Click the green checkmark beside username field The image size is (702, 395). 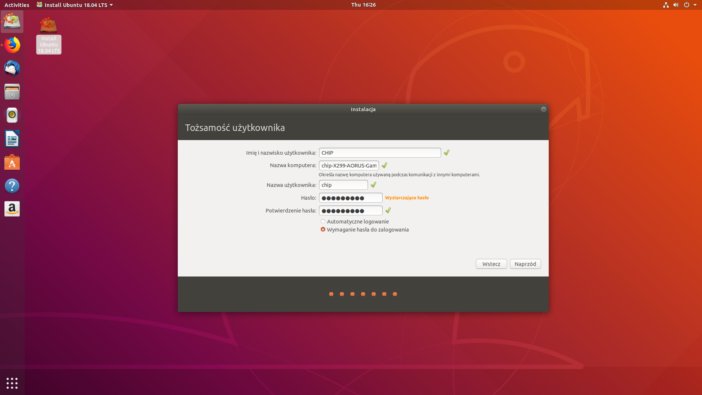(373, 185)
